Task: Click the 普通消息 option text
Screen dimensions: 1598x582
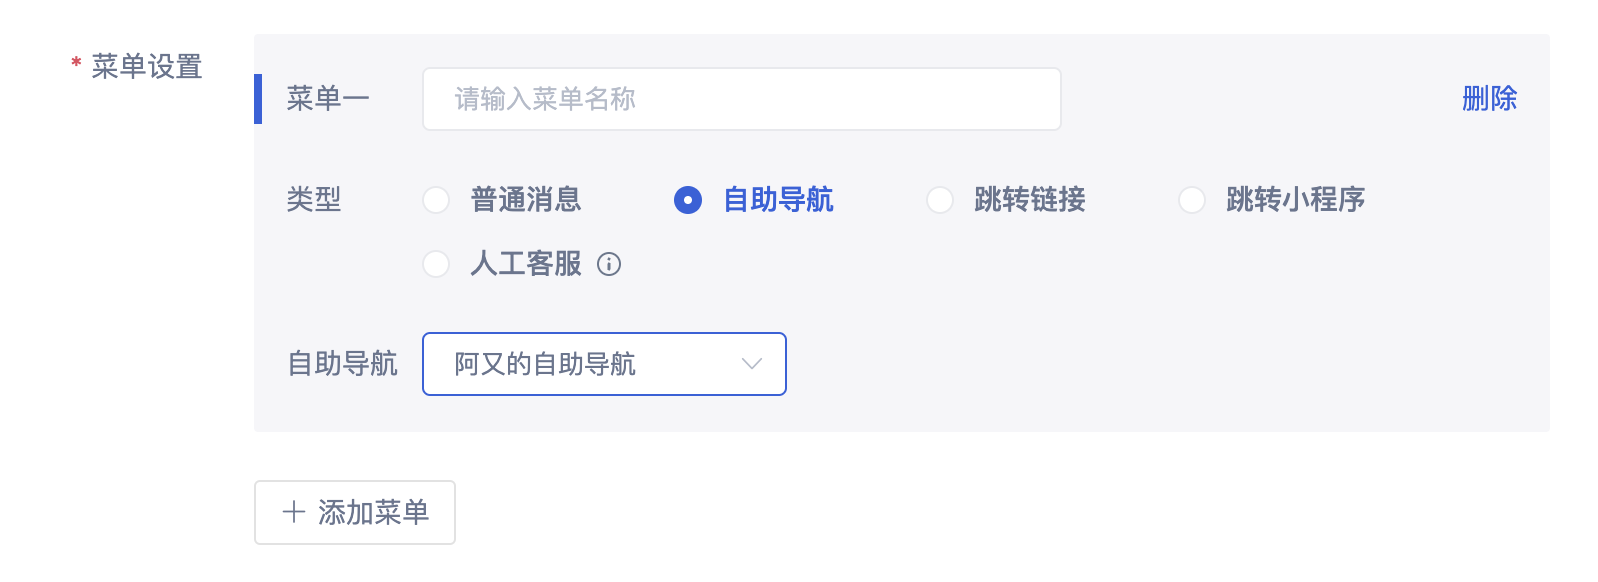Action: (x=526, y=200)
